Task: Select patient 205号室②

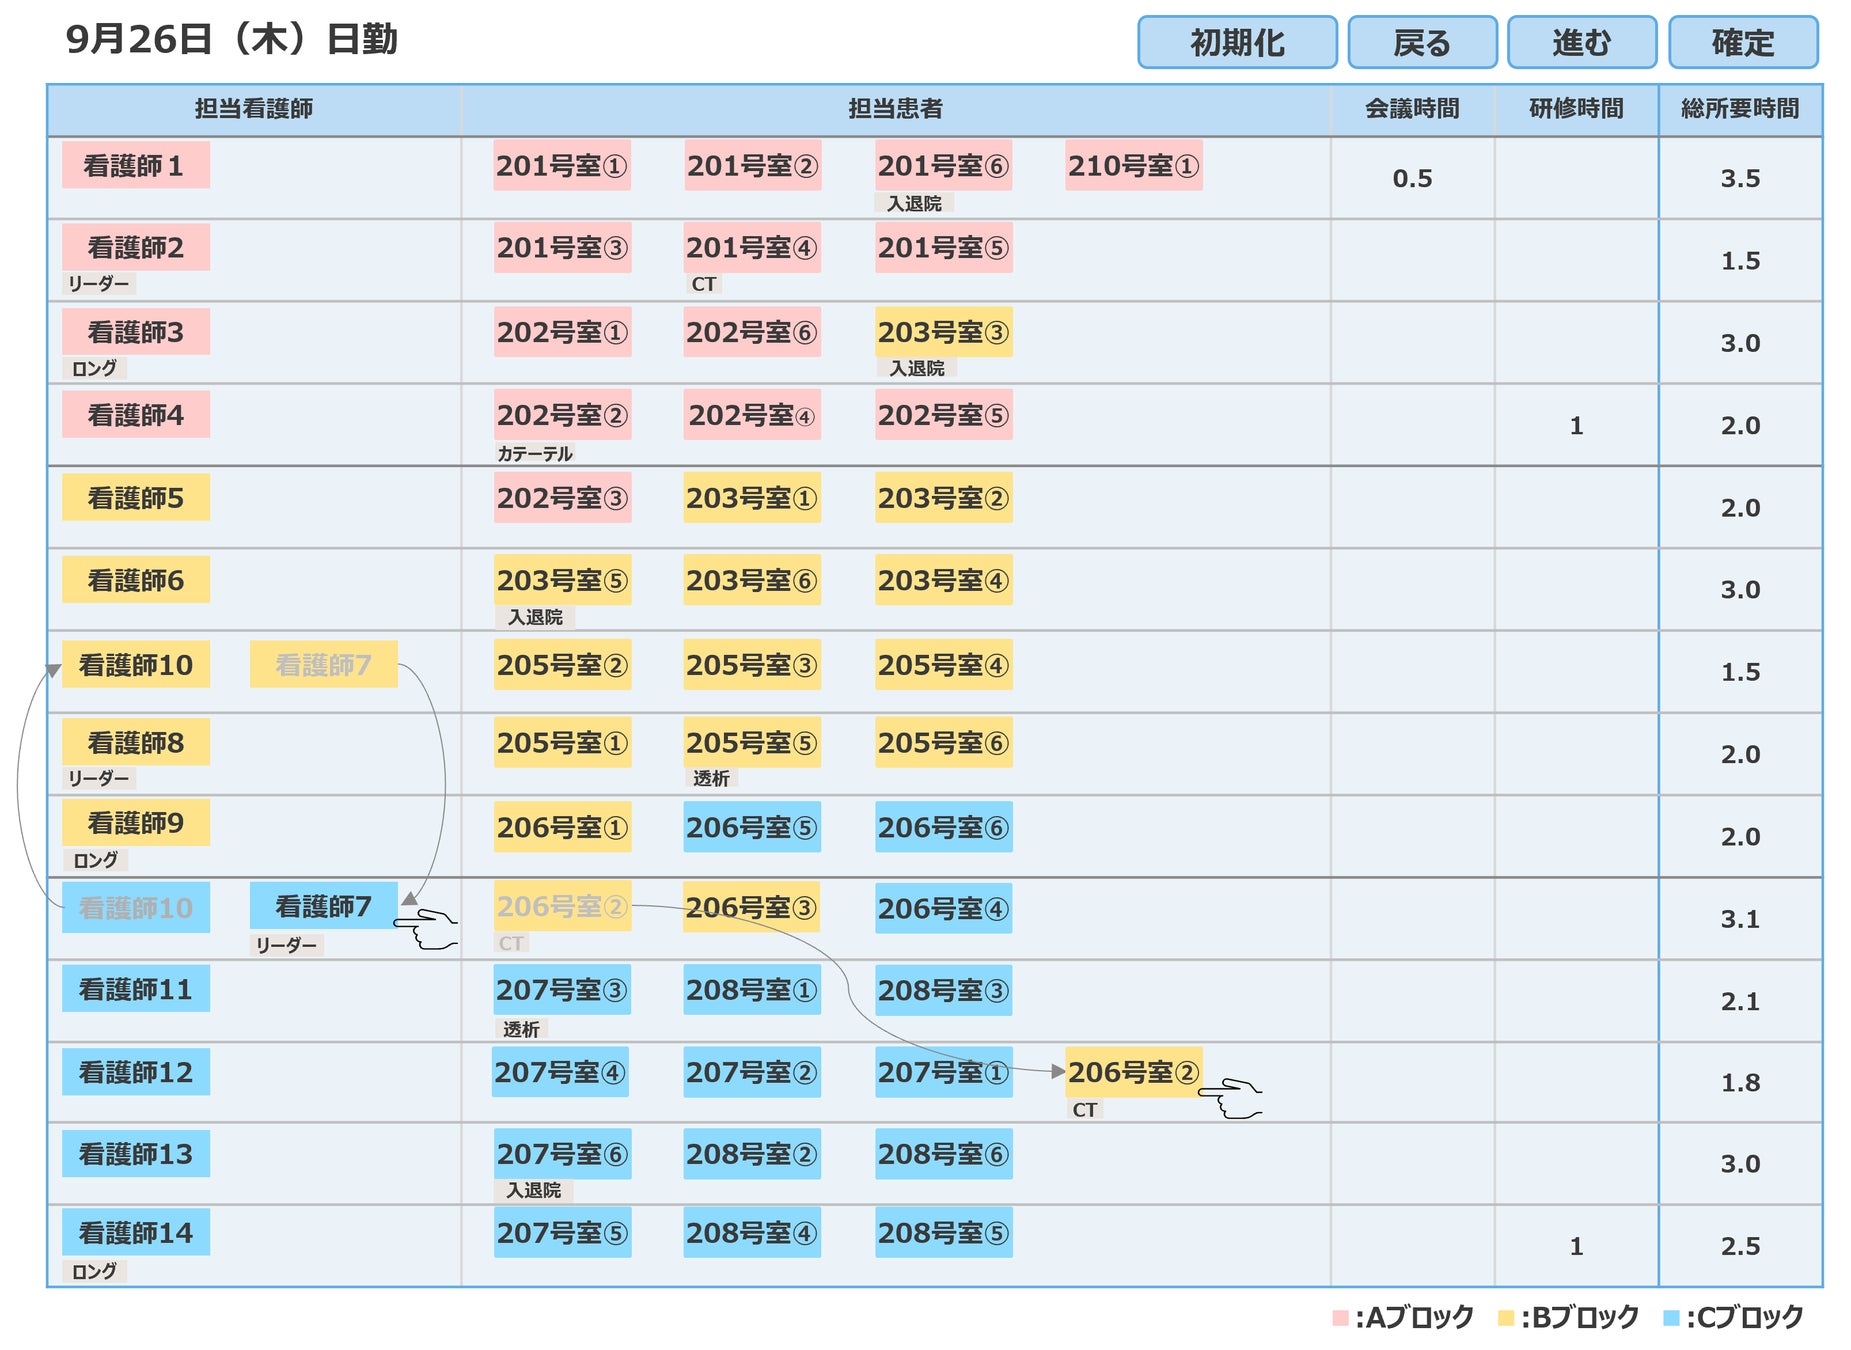Action: click(x=563, y=664)
